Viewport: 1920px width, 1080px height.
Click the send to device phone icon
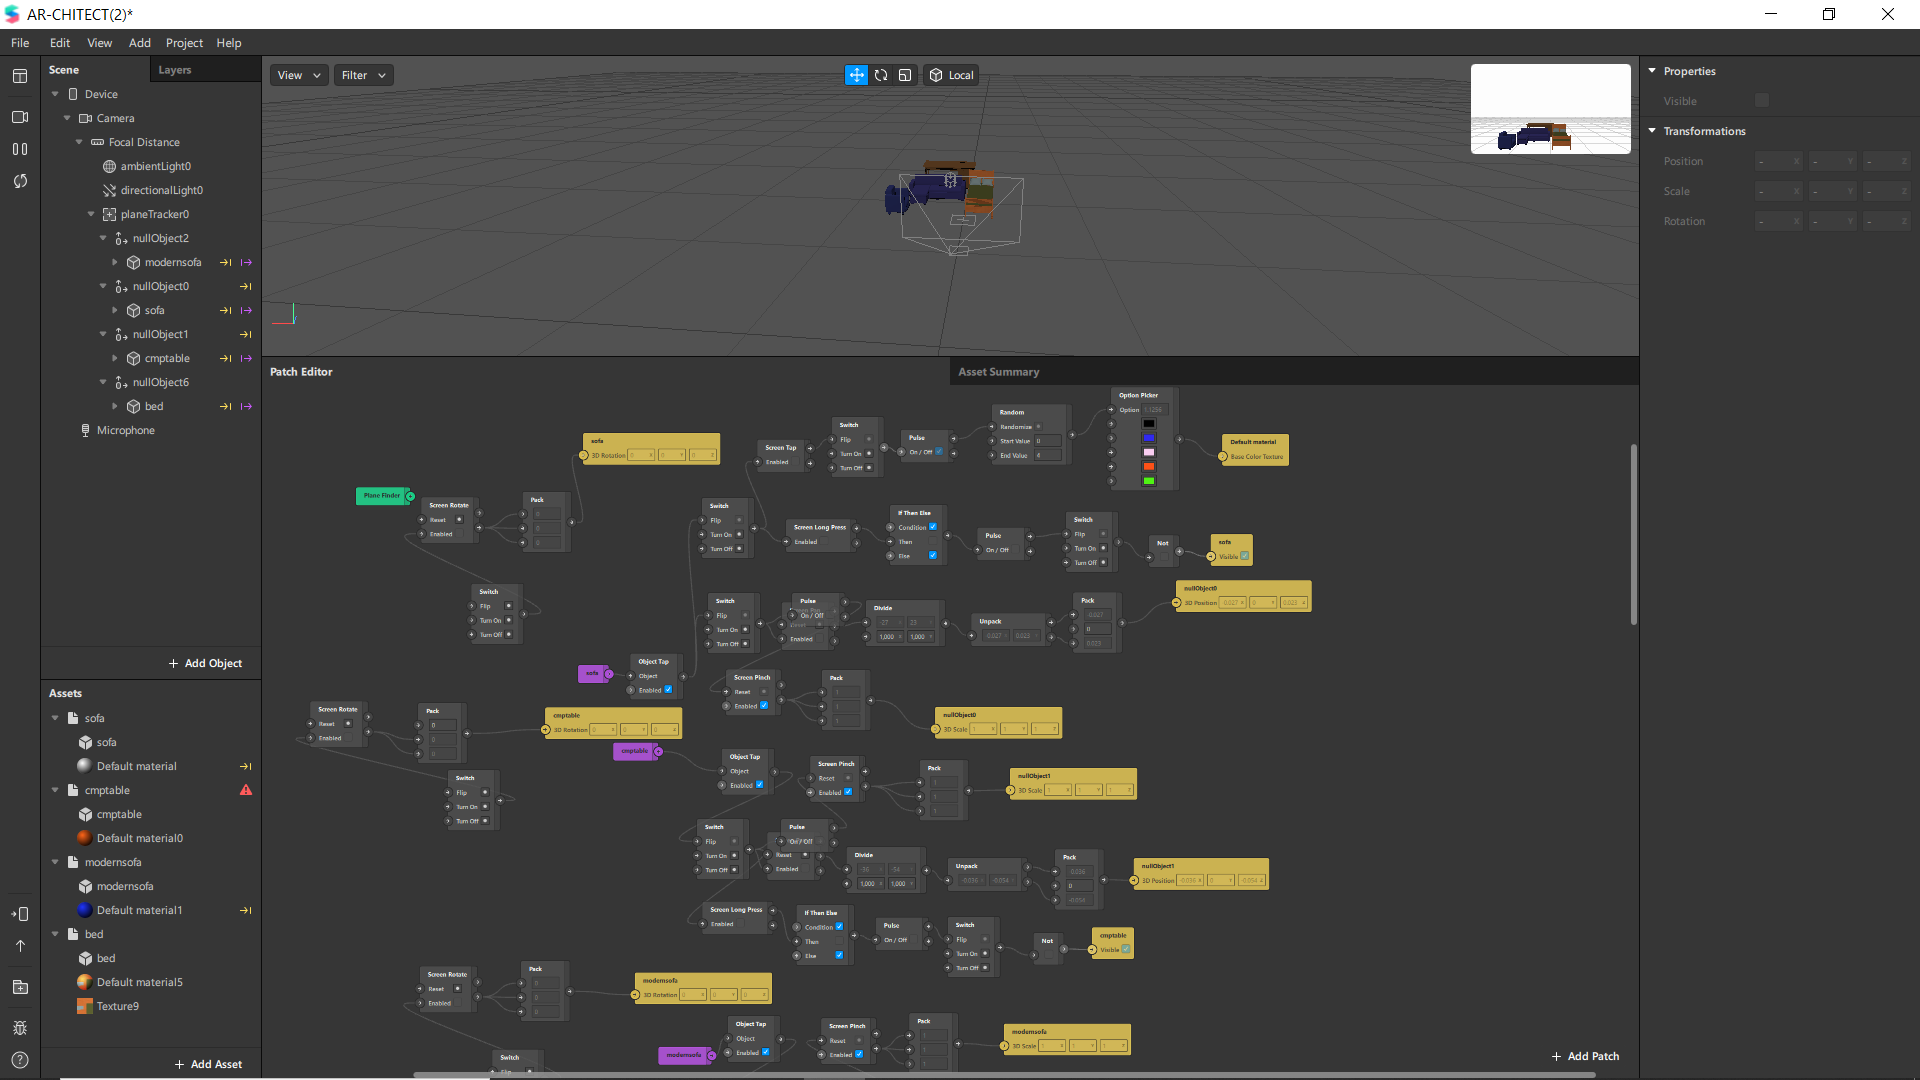(x=20, y=914)
